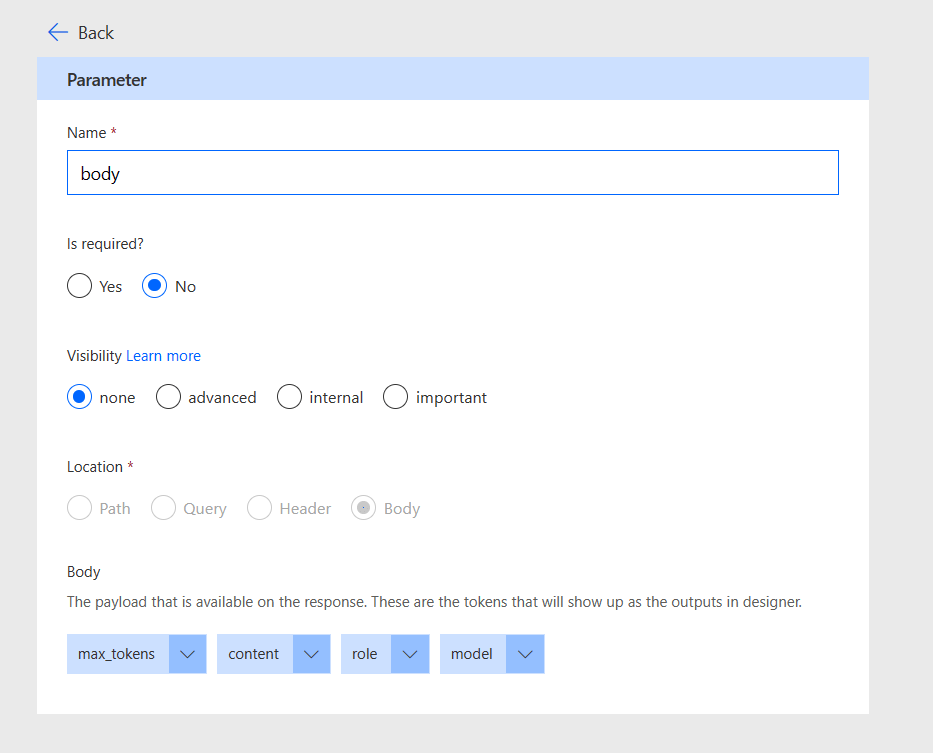Set visibility to none
The image size is (933, 753).
[x=80, y=397]
